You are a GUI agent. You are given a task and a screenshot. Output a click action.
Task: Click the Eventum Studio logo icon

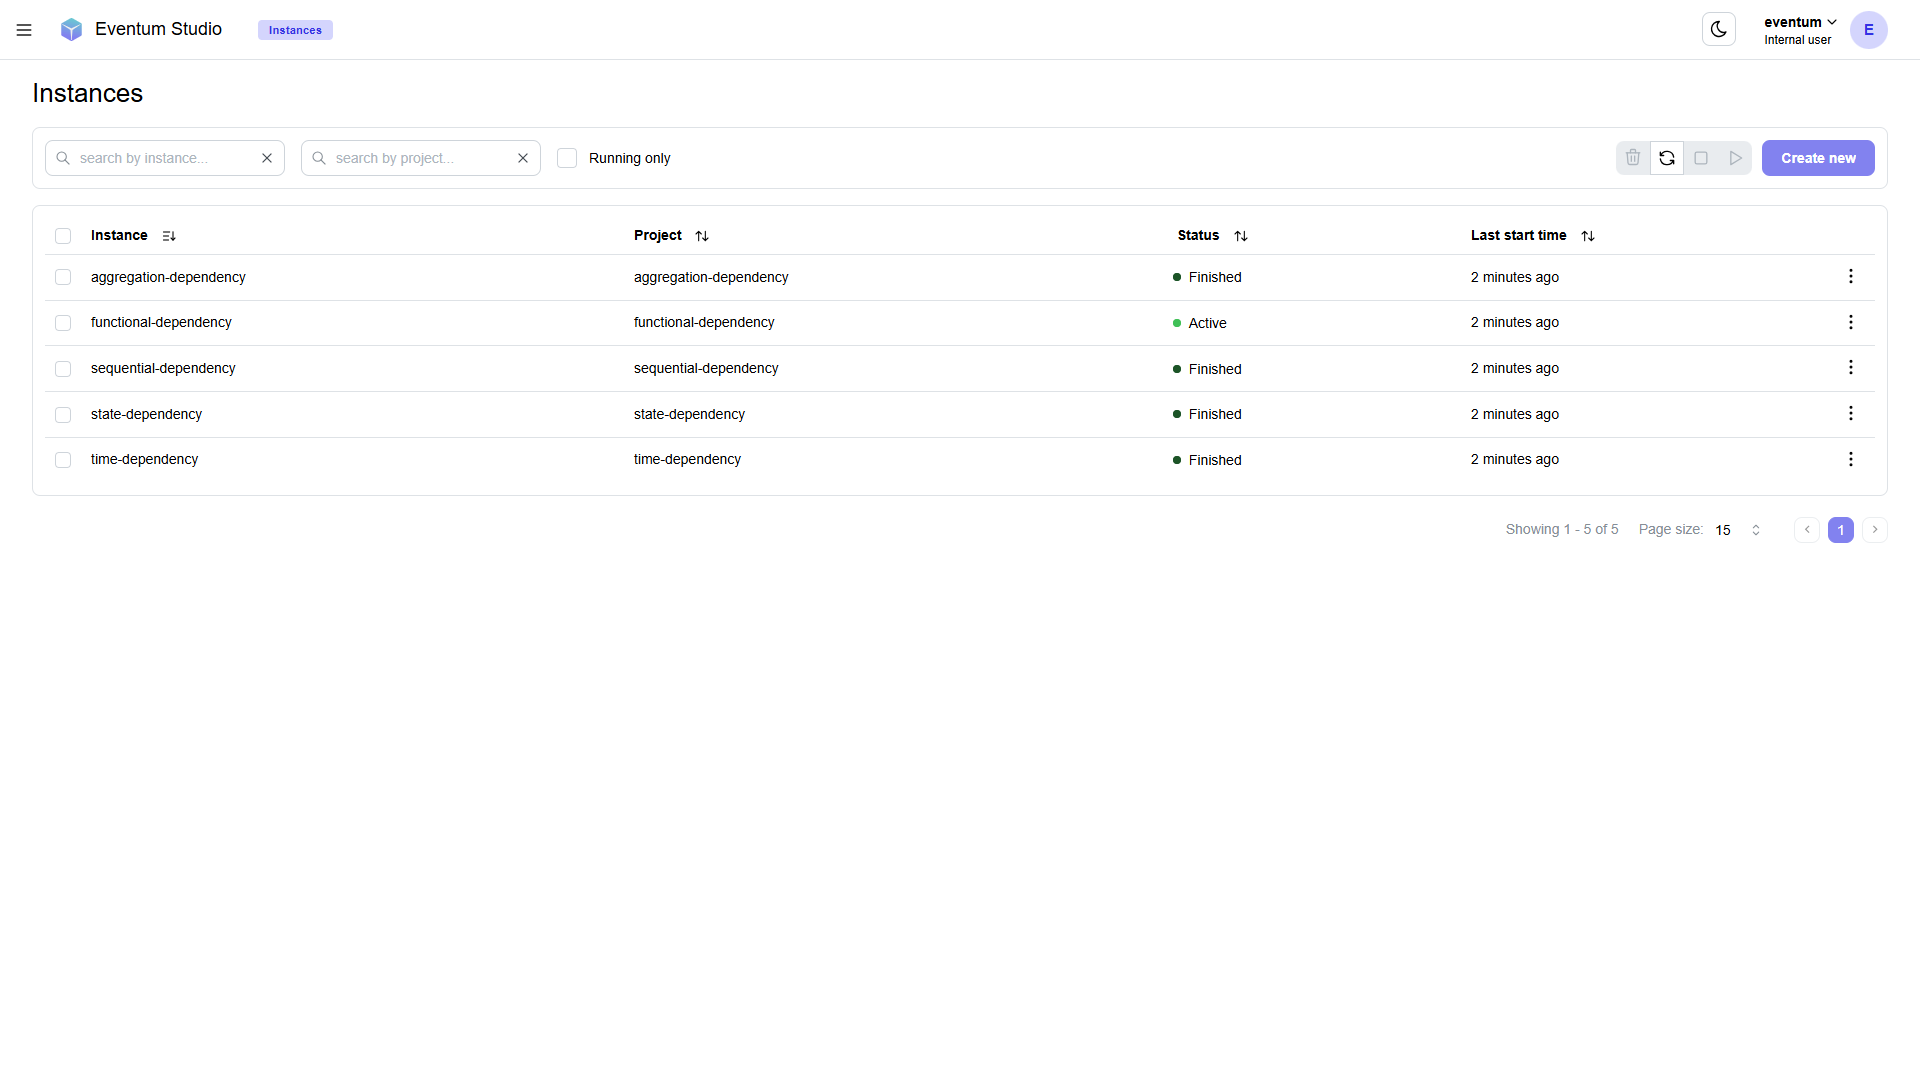71,29
